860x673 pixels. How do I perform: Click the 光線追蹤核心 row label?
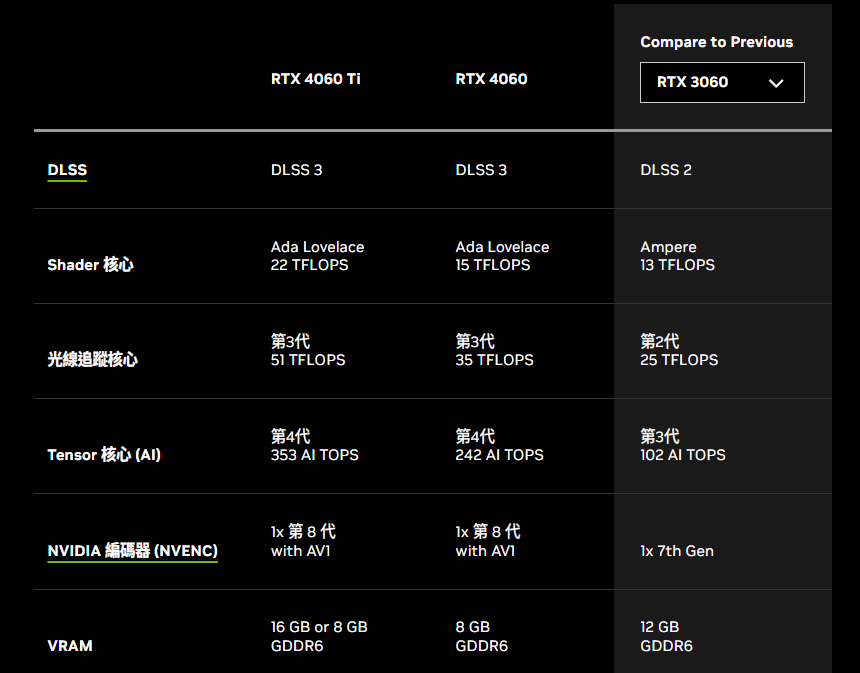(x=92, y=360)
